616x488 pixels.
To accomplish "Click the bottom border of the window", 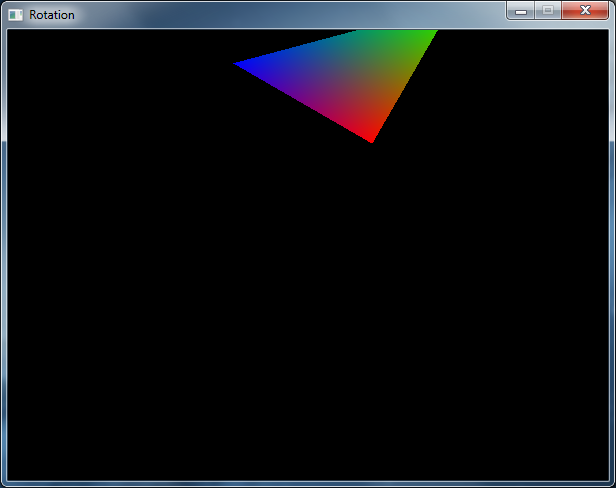I will coord(308,484).
